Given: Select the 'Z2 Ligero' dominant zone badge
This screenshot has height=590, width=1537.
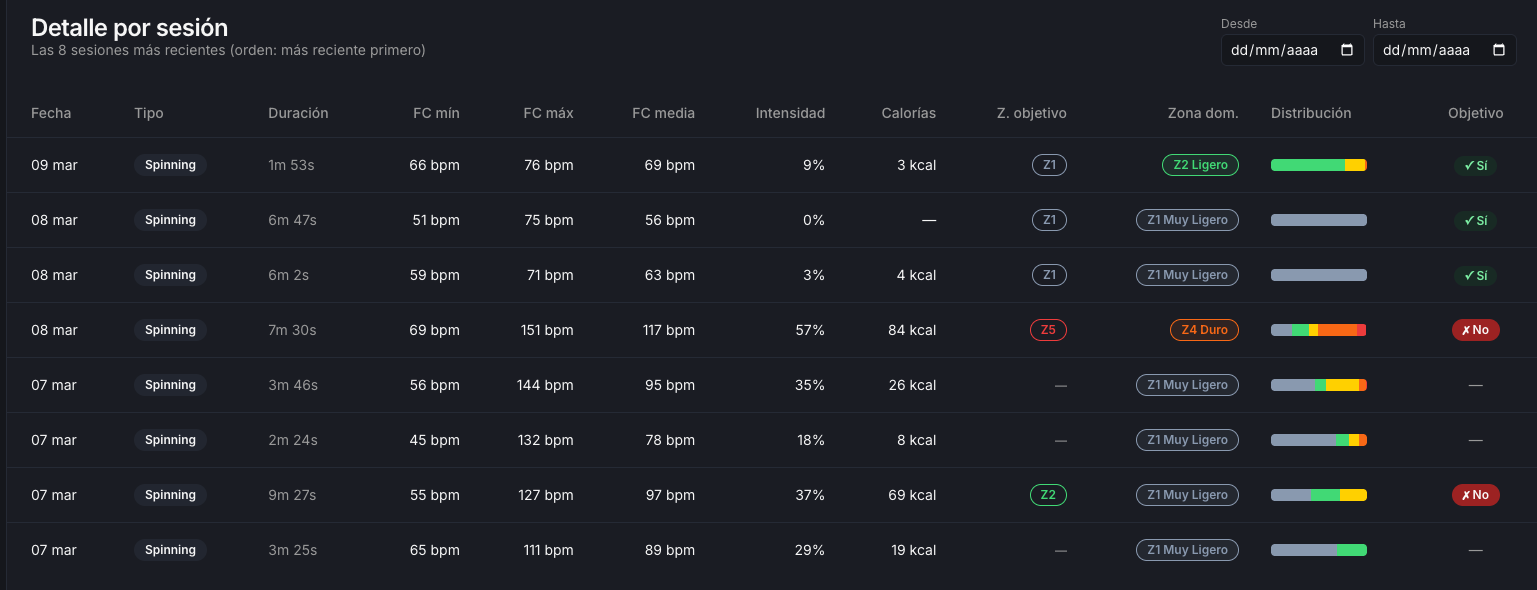Looking at the screenshot, I should coord(1200,165).
